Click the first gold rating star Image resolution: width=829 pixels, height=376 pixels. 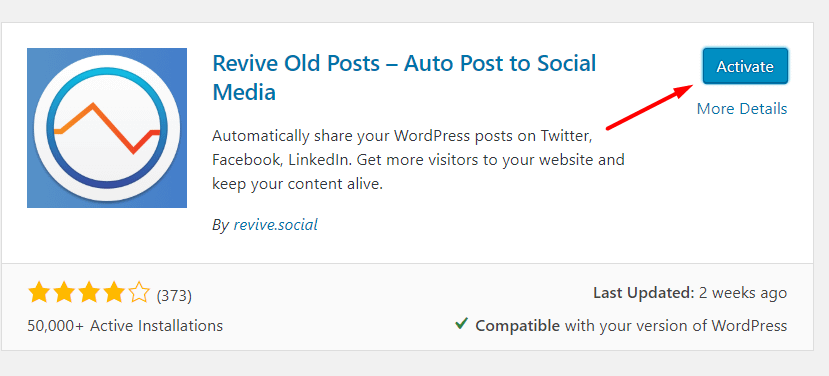coord(38,292)
